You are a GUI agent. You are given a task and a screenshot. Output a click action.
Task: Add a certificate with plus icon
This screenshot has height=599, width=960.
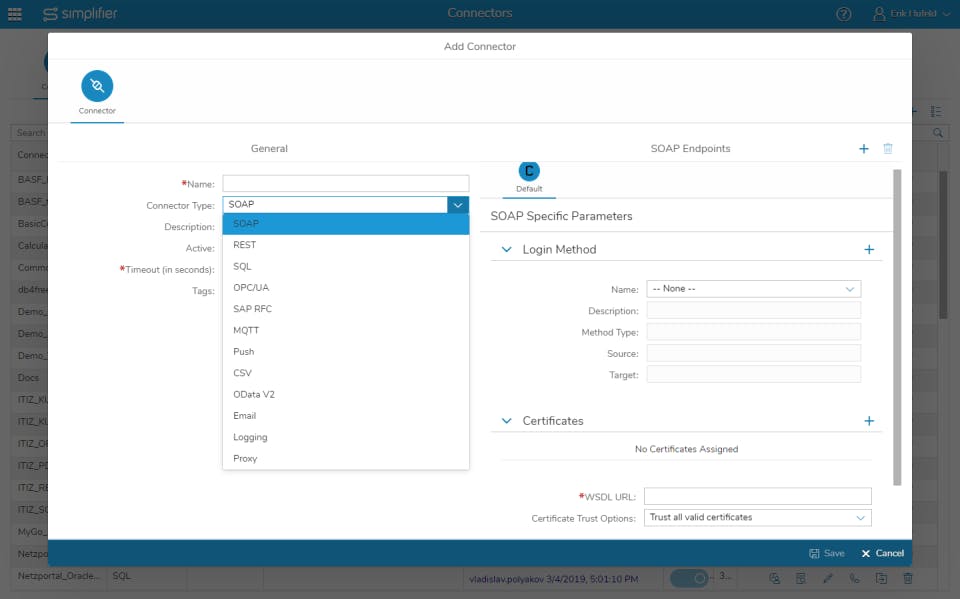(x=869, y=421)
